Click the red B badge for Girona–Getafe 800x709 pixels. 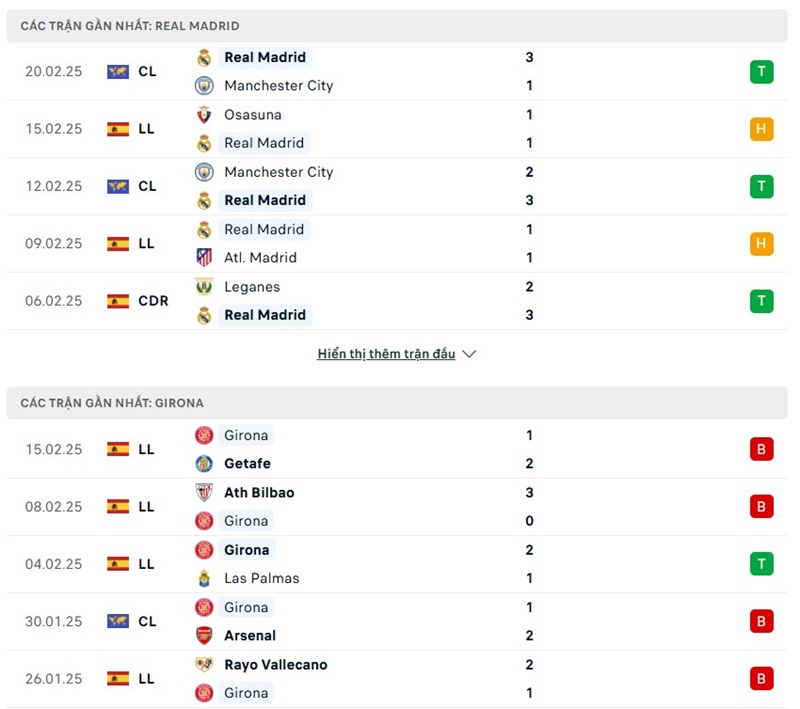[761, 449]
